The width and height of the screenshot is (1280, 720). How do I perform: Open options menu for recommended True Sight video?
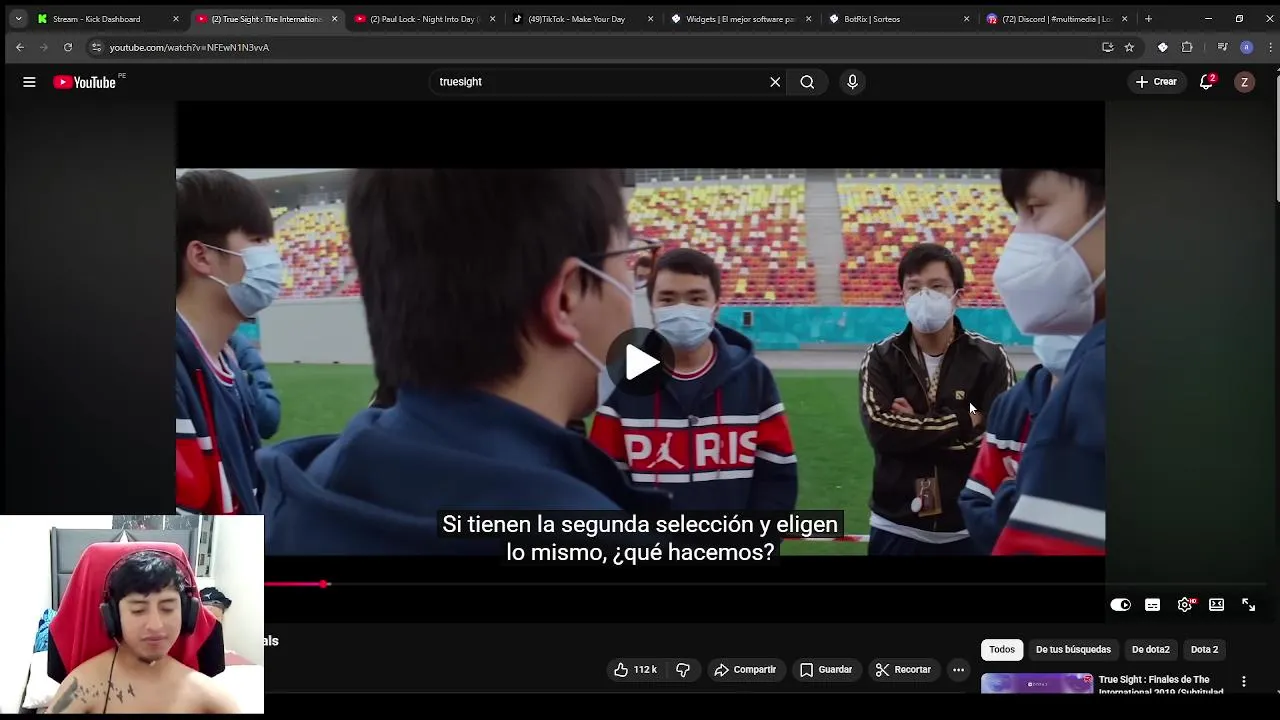click(1244, 682)
